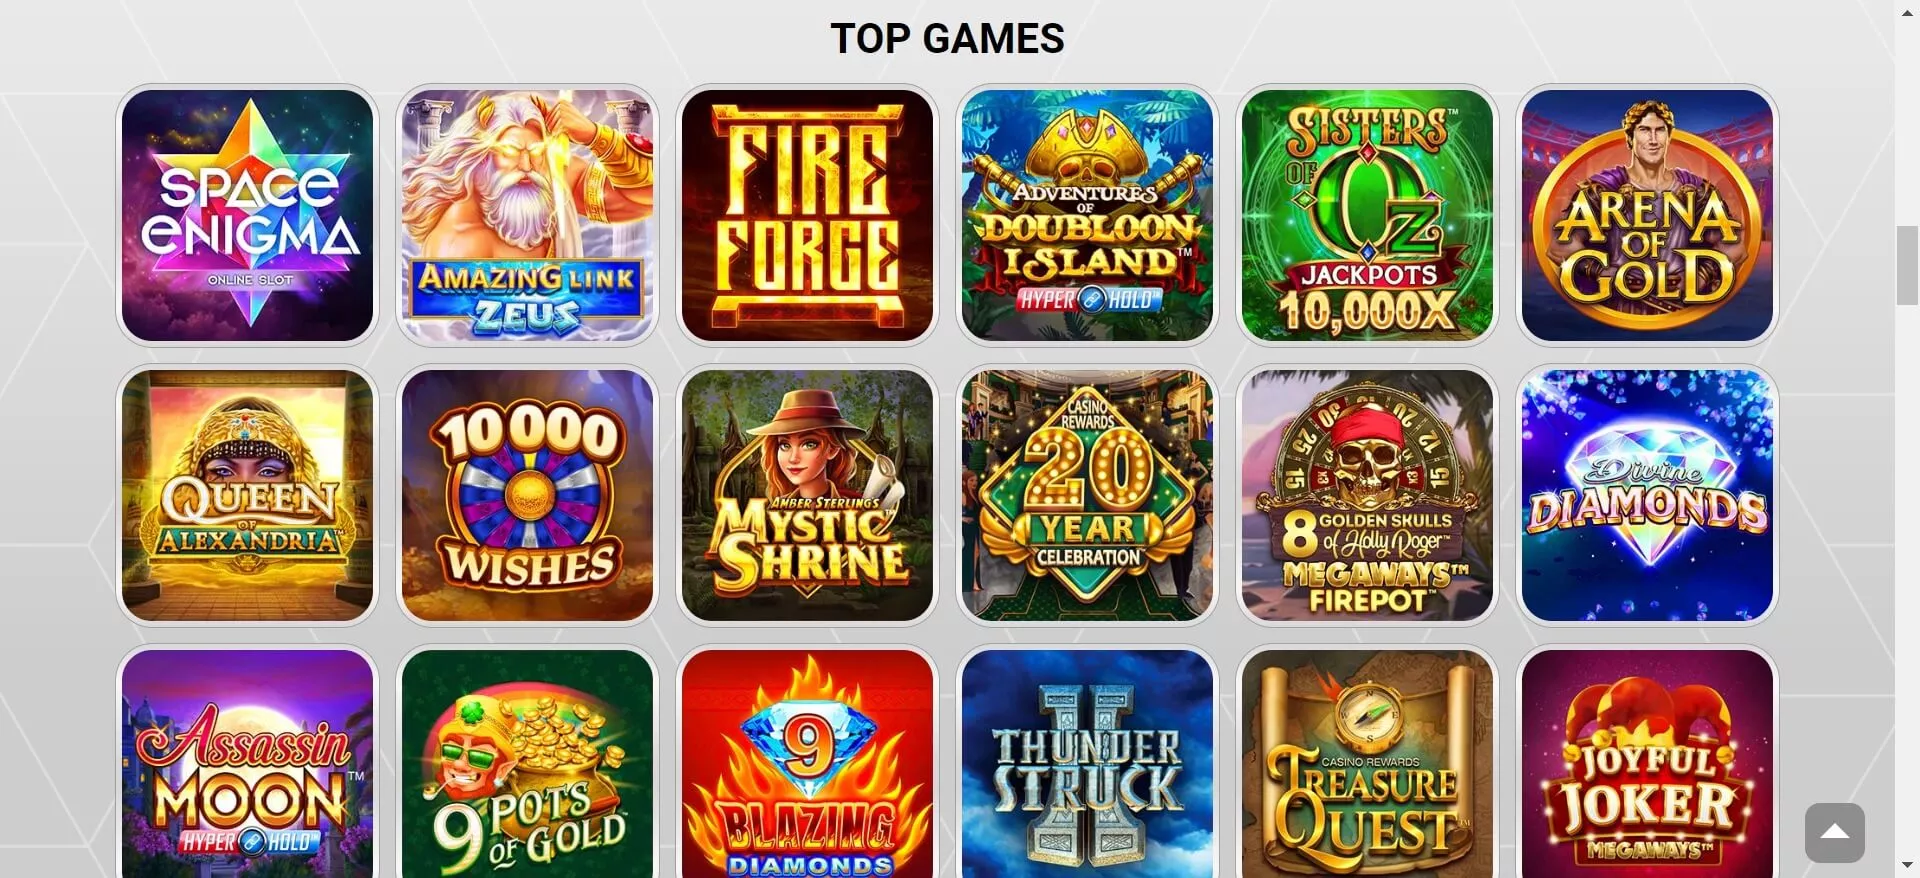Launch the 10000 Wishes game

(527, 495)
